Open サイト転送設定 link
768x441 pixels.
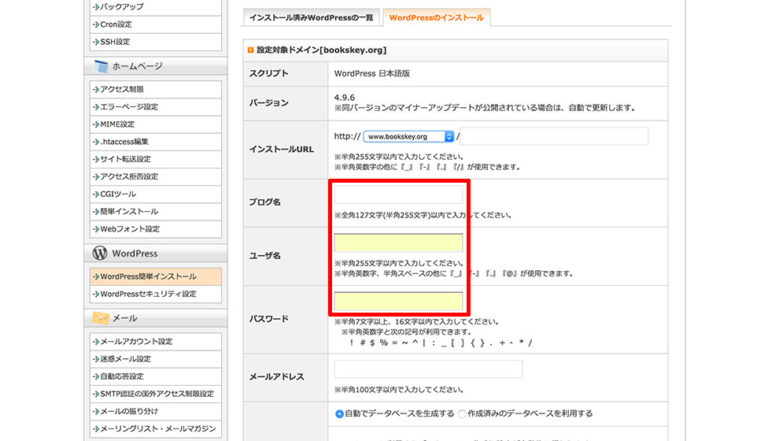pos(125,159)
